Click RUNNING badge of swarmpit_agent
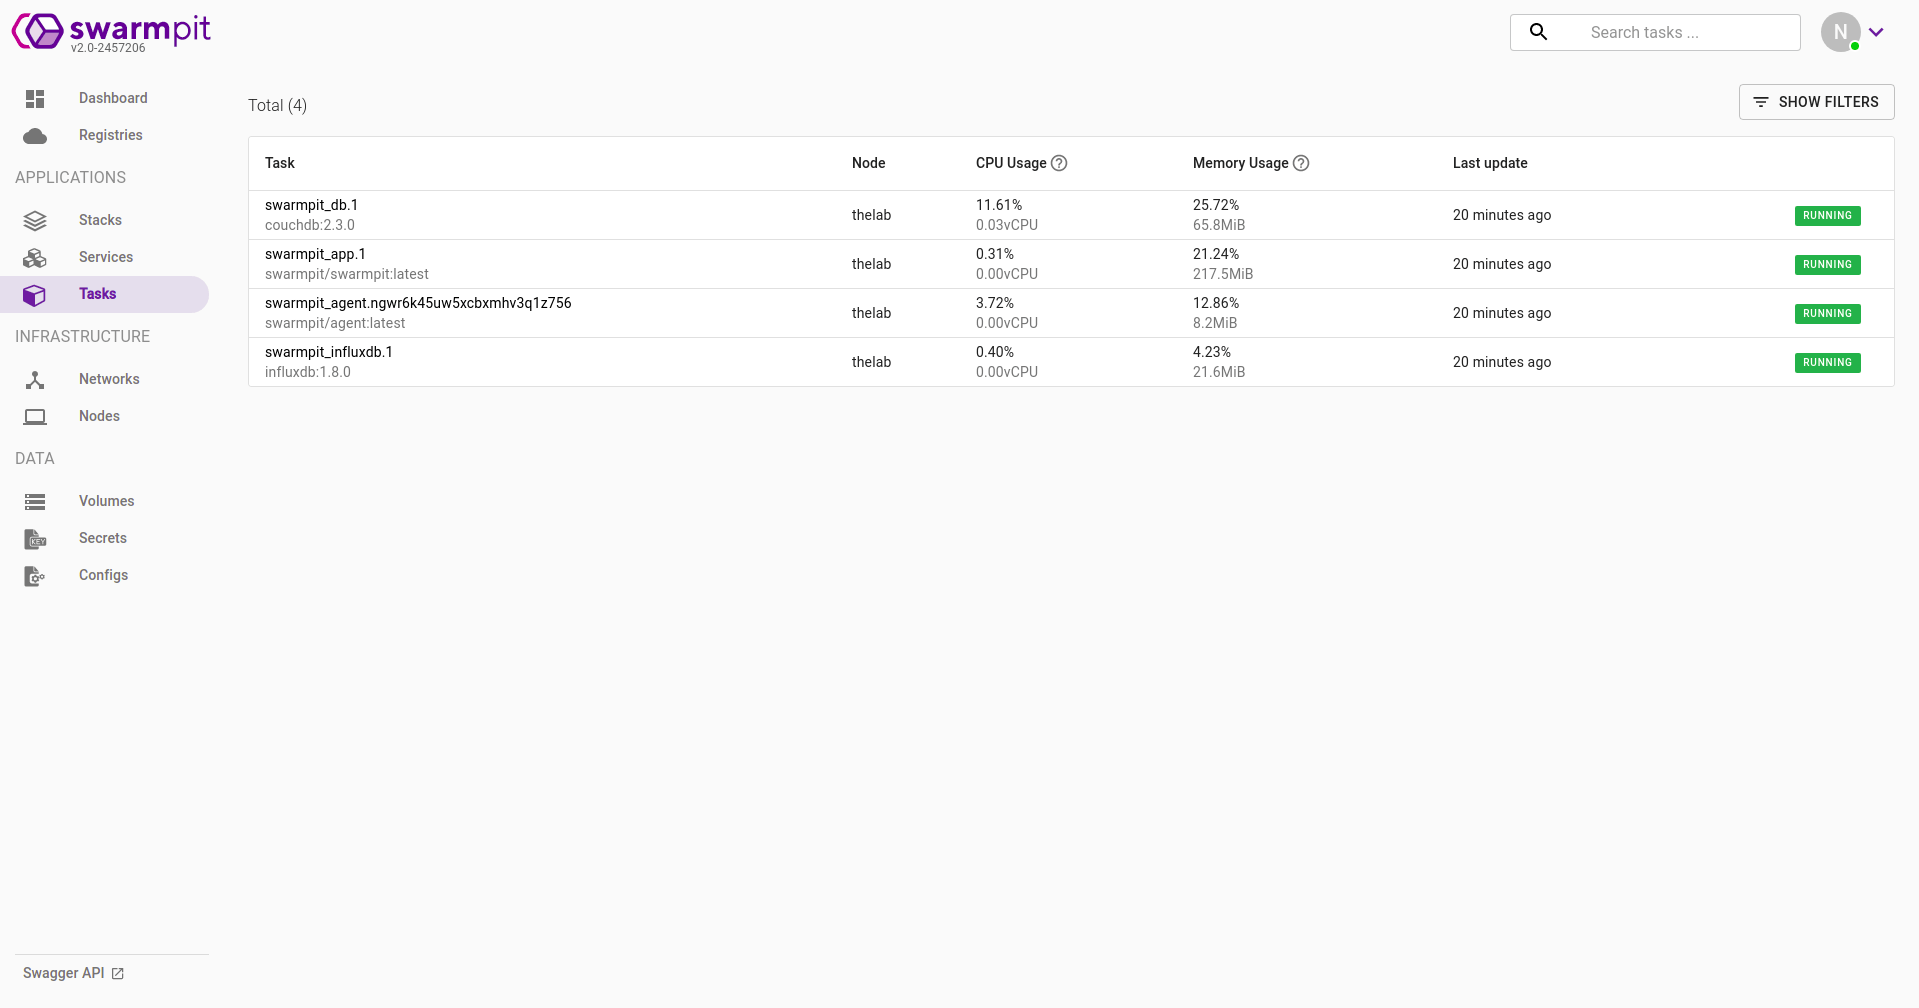Screen dimensions: 1919x1008 coord(1827,313)
